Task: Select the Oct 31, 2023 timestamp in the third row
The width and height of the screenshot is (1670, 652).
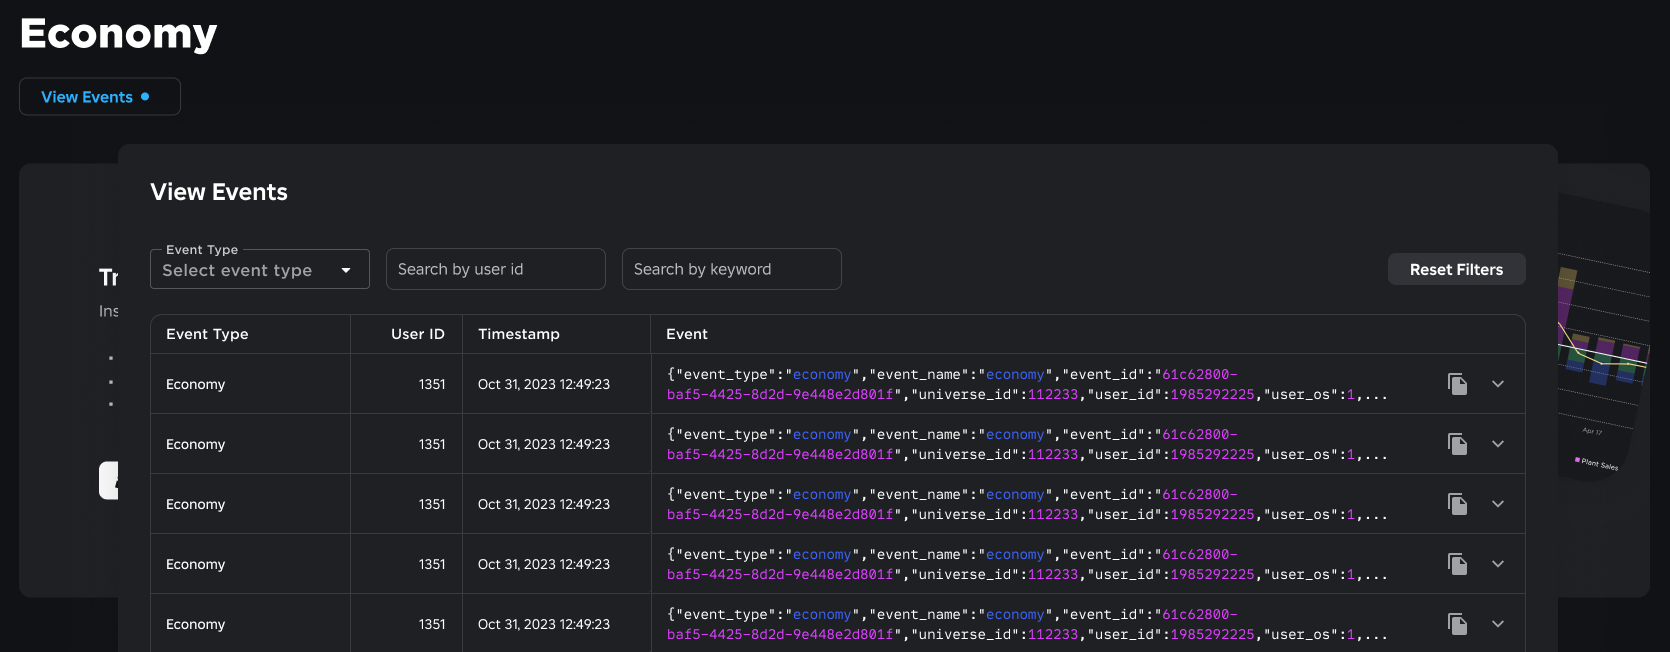Action: pyautogui.click(x=544, y=504)
